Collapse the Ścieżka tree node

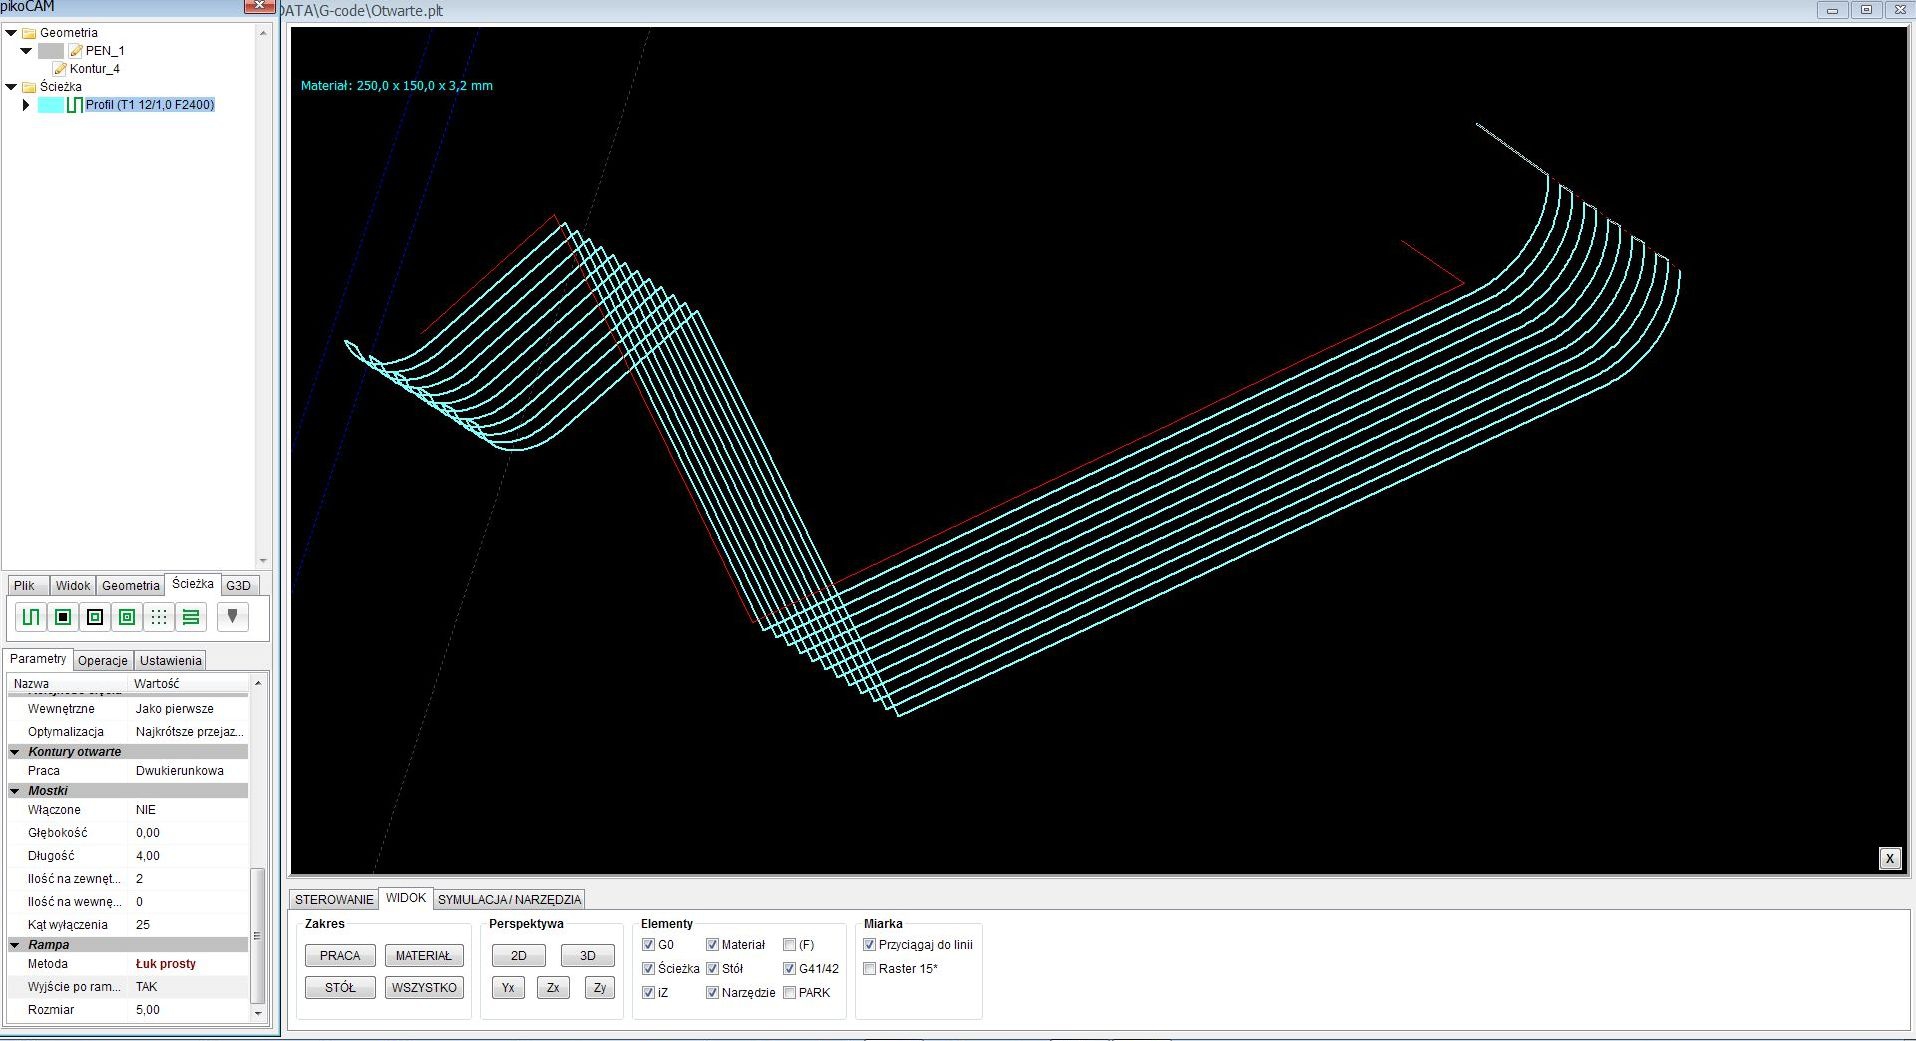(x=11, y=87)
